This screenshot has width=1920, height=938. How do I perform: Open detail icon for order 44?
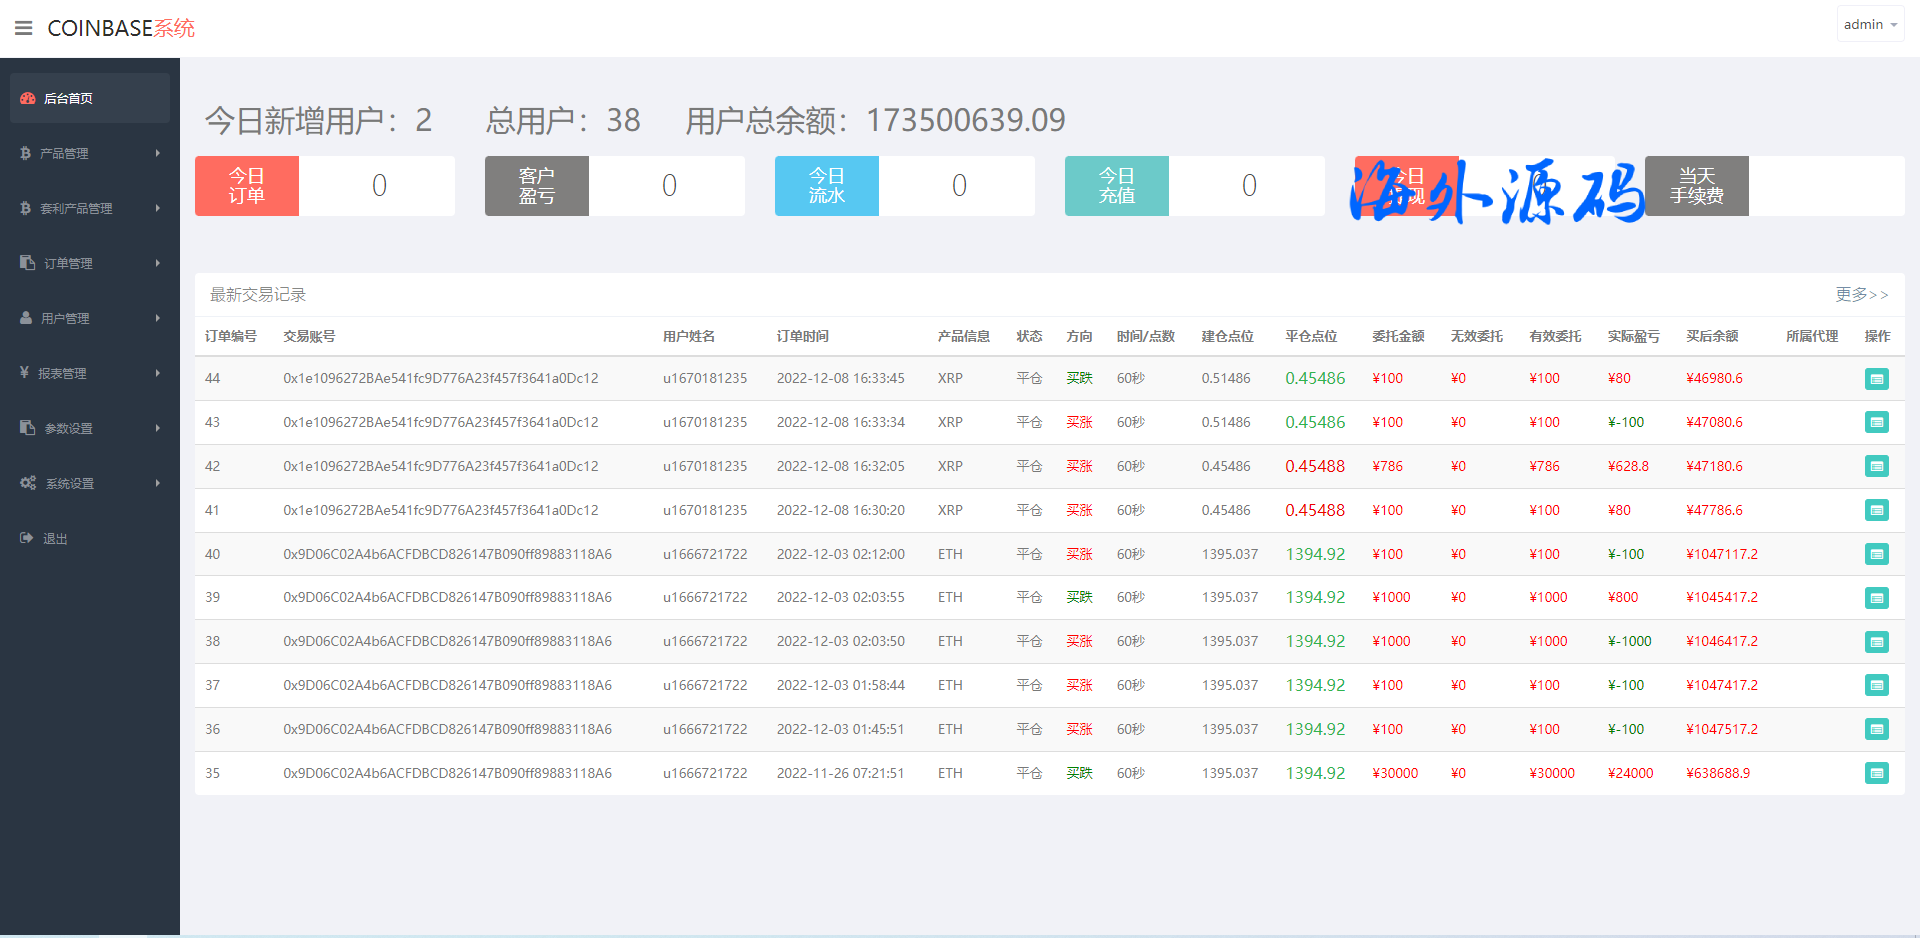pos(1876,379)
